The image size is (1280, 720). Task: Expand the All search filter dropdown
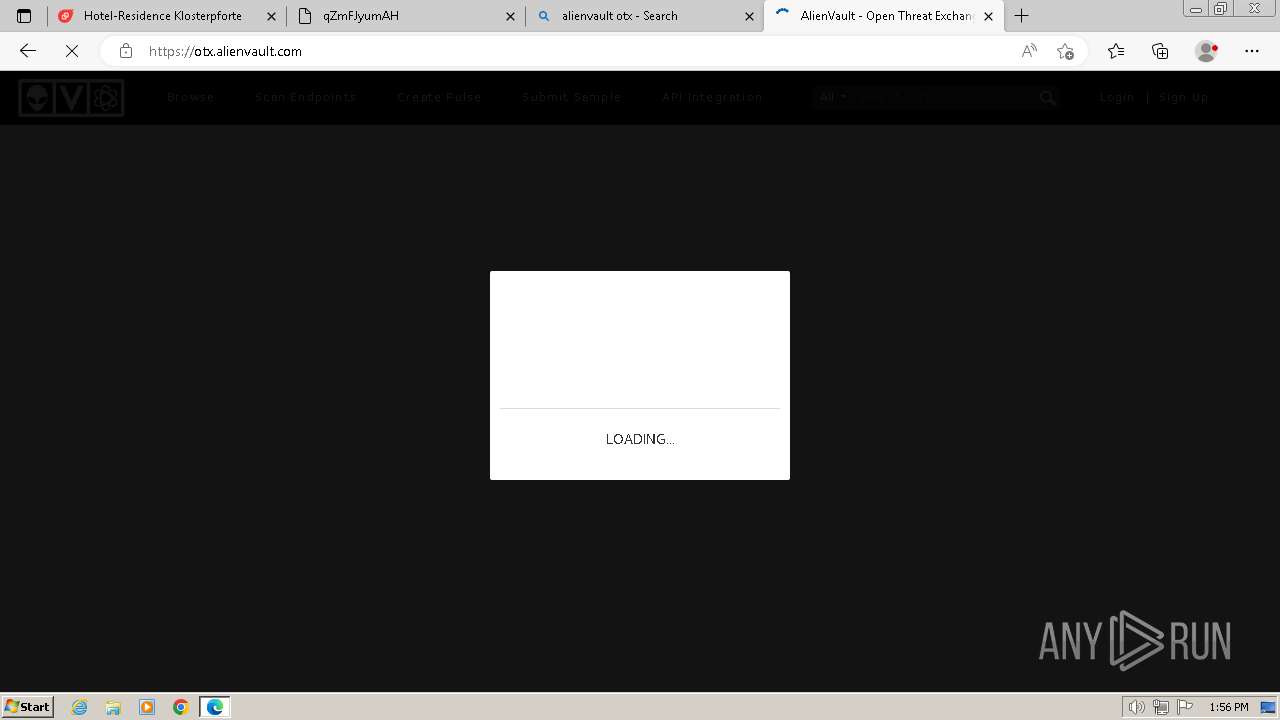point(833,98)
